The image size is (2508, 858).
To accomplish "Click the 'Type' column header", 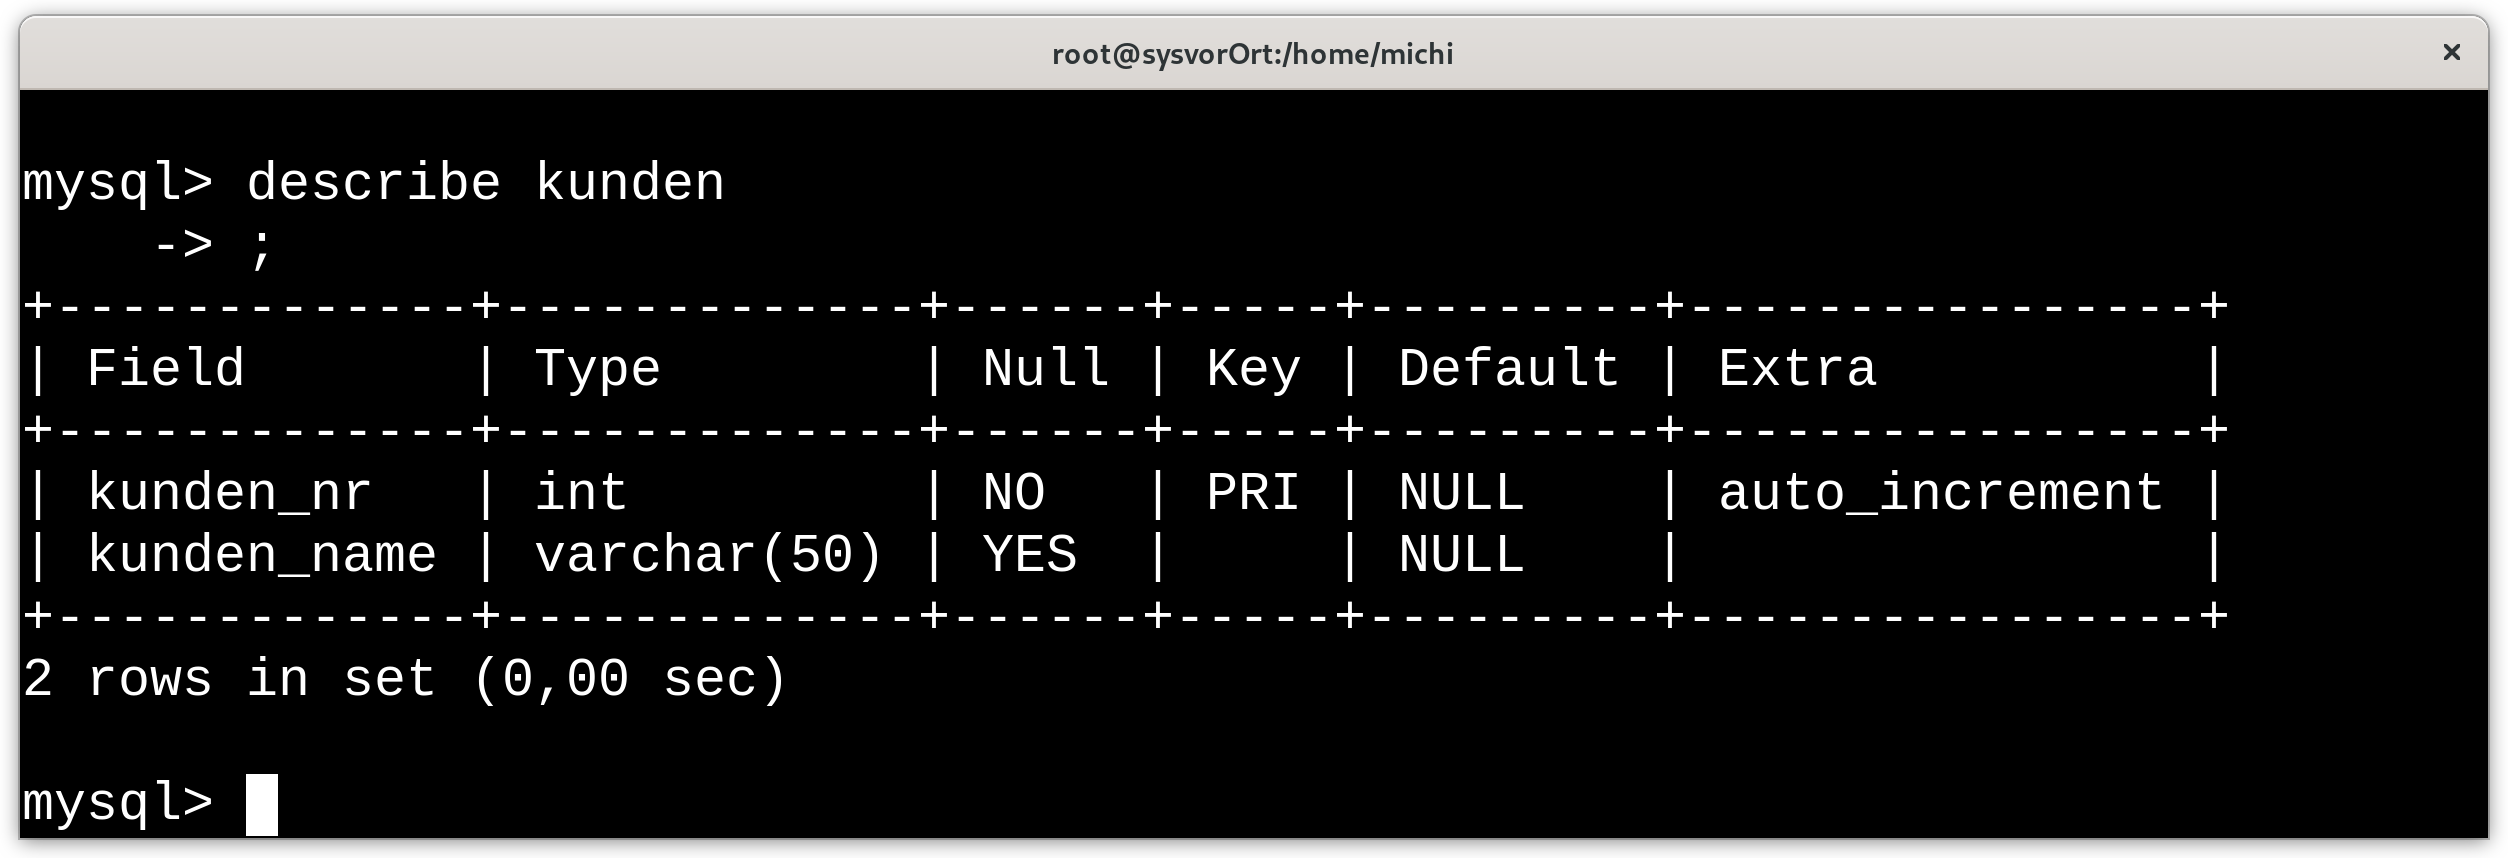I will [598, 369].
